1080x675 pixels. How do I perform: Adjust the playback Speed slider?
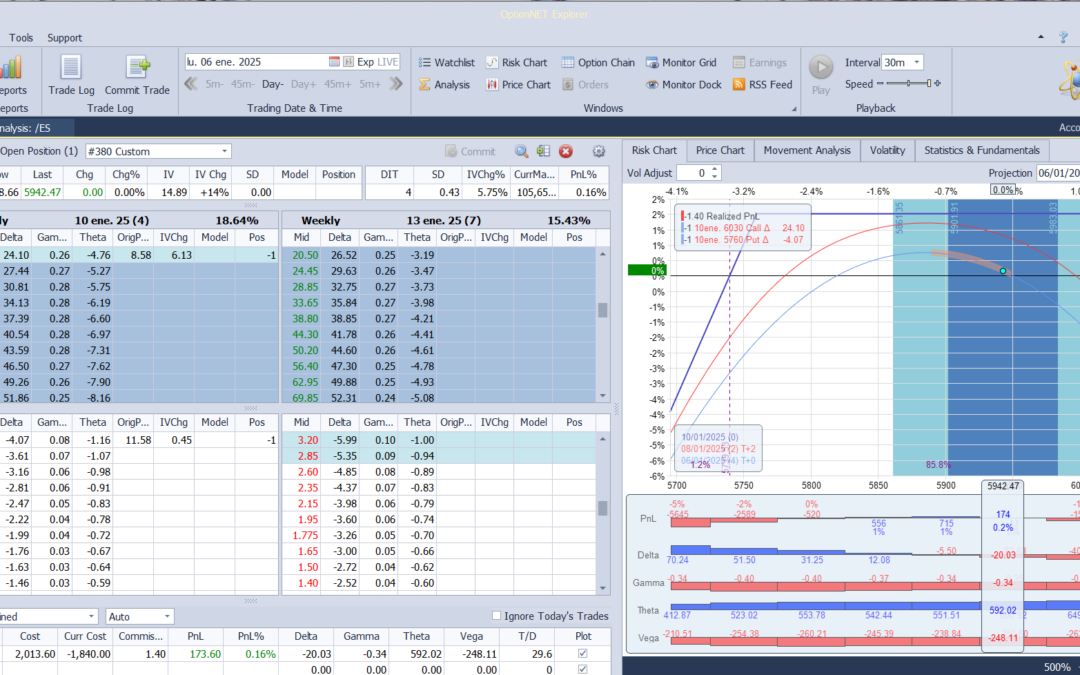tap(909, 83)
